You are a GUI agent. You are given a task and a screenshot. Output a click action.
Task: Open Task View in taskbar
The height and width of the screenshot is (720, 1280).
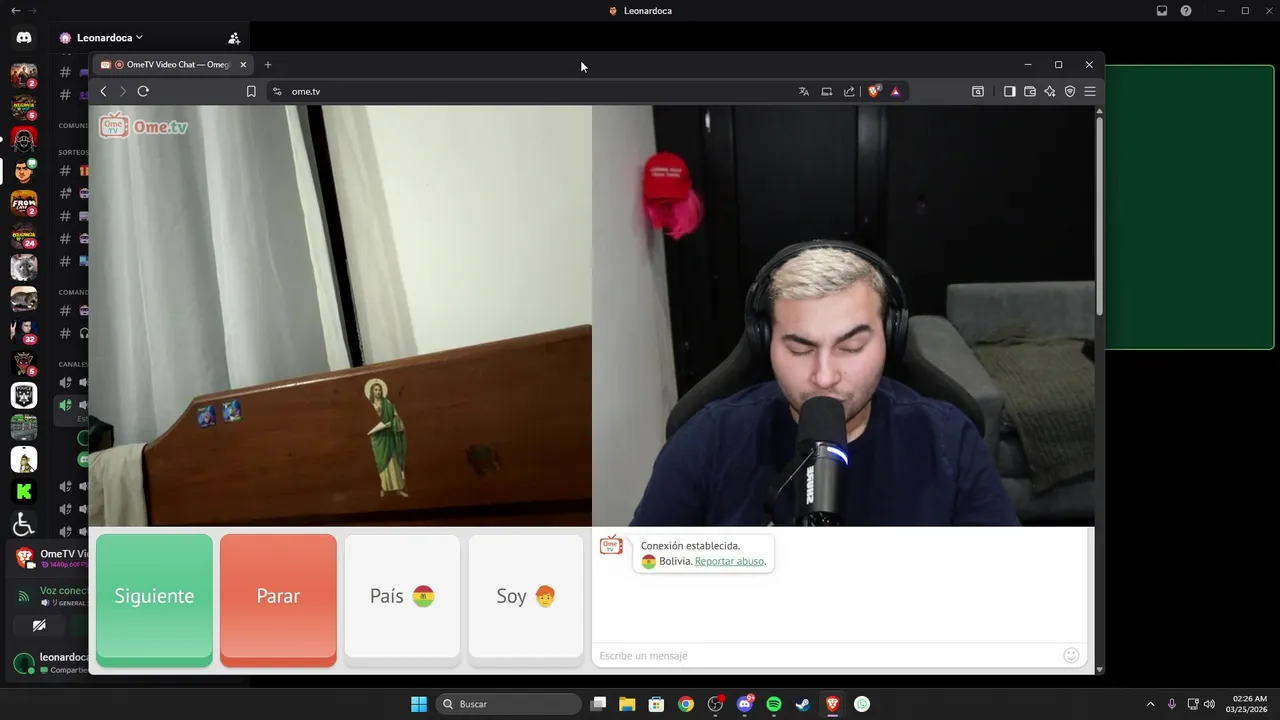[x=598, y=704]
